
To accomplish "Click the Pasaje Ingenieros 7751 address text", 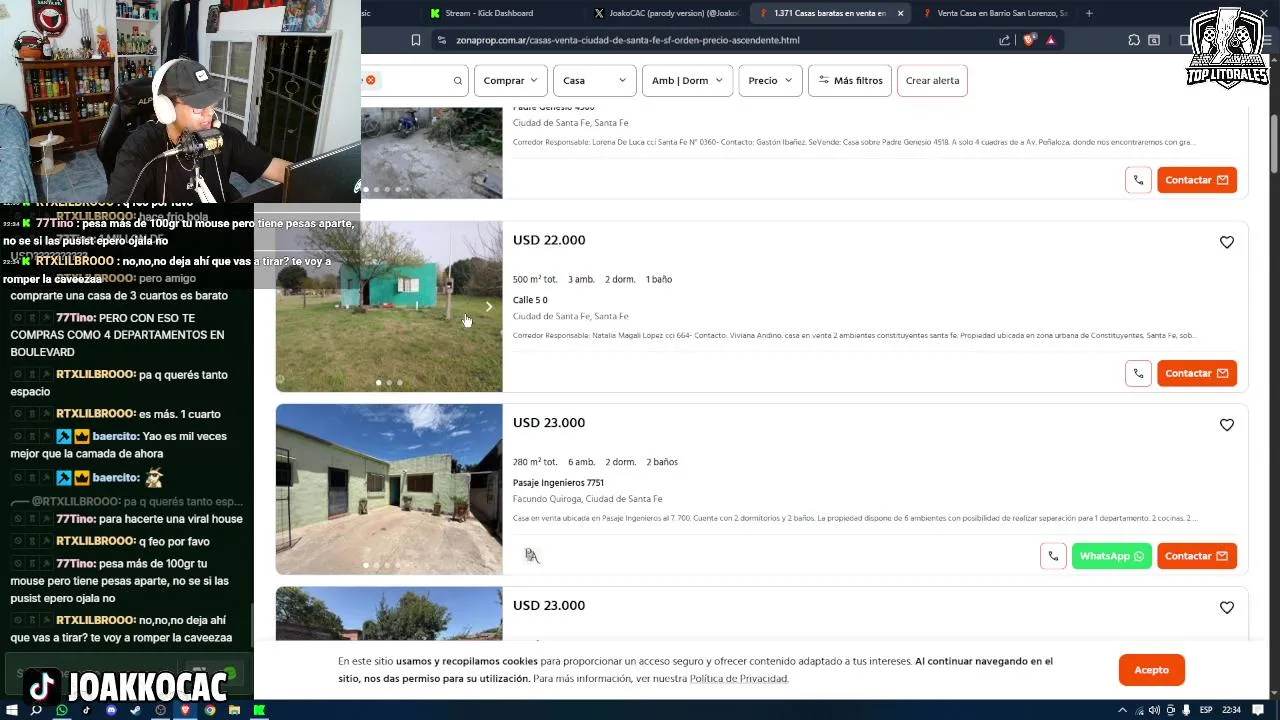I will (558, 483).
